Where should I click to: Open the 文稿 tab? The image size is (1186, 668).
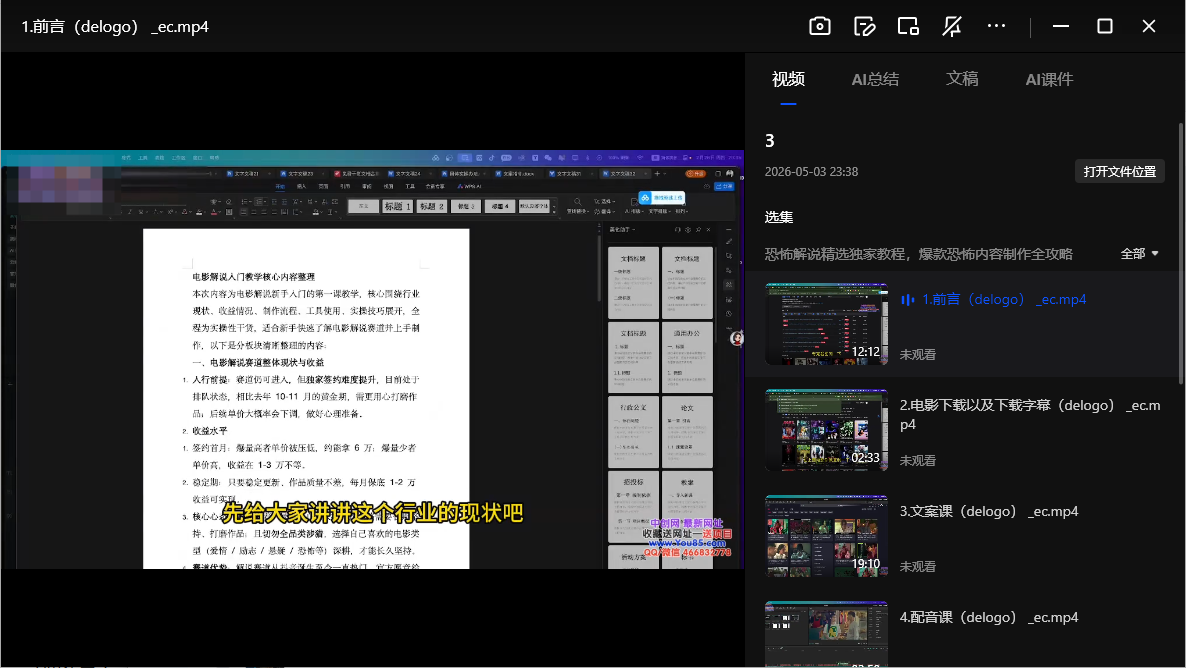click(x=962, y=79)
